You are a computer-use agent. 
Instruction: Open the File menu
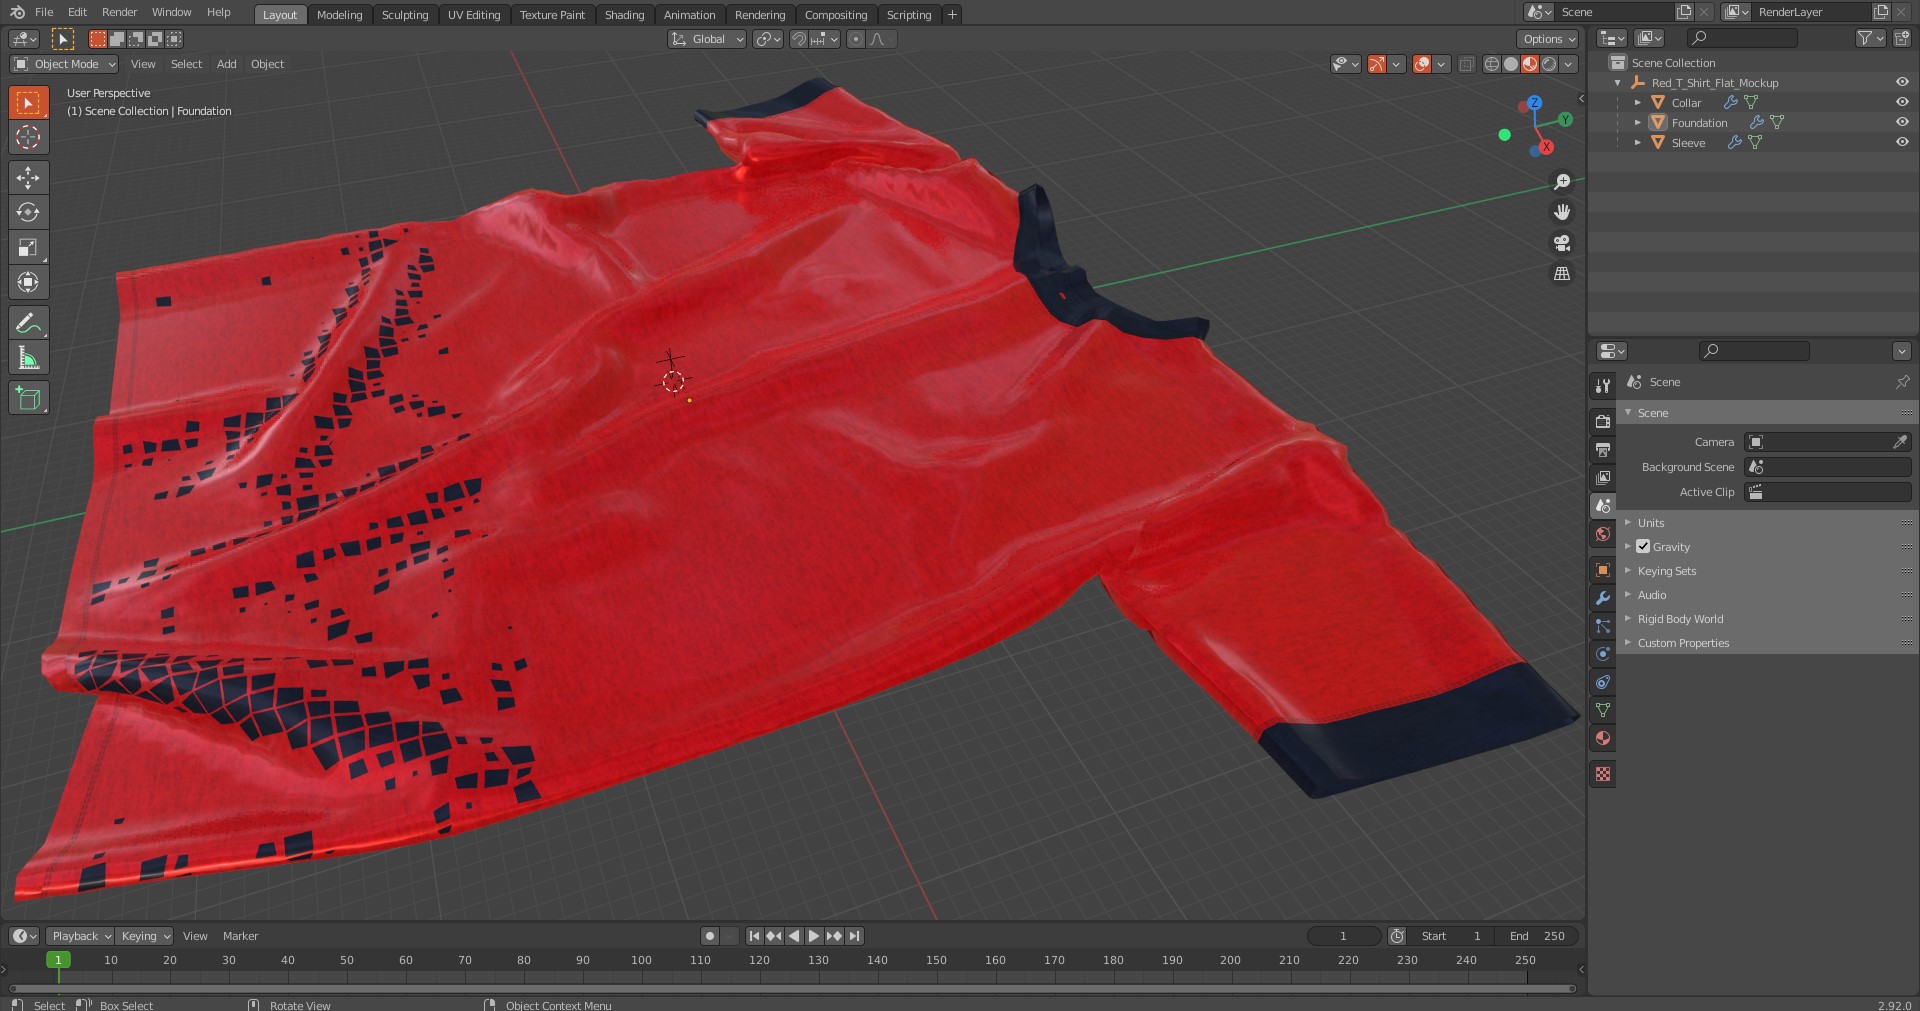click(x=44, y=12)
